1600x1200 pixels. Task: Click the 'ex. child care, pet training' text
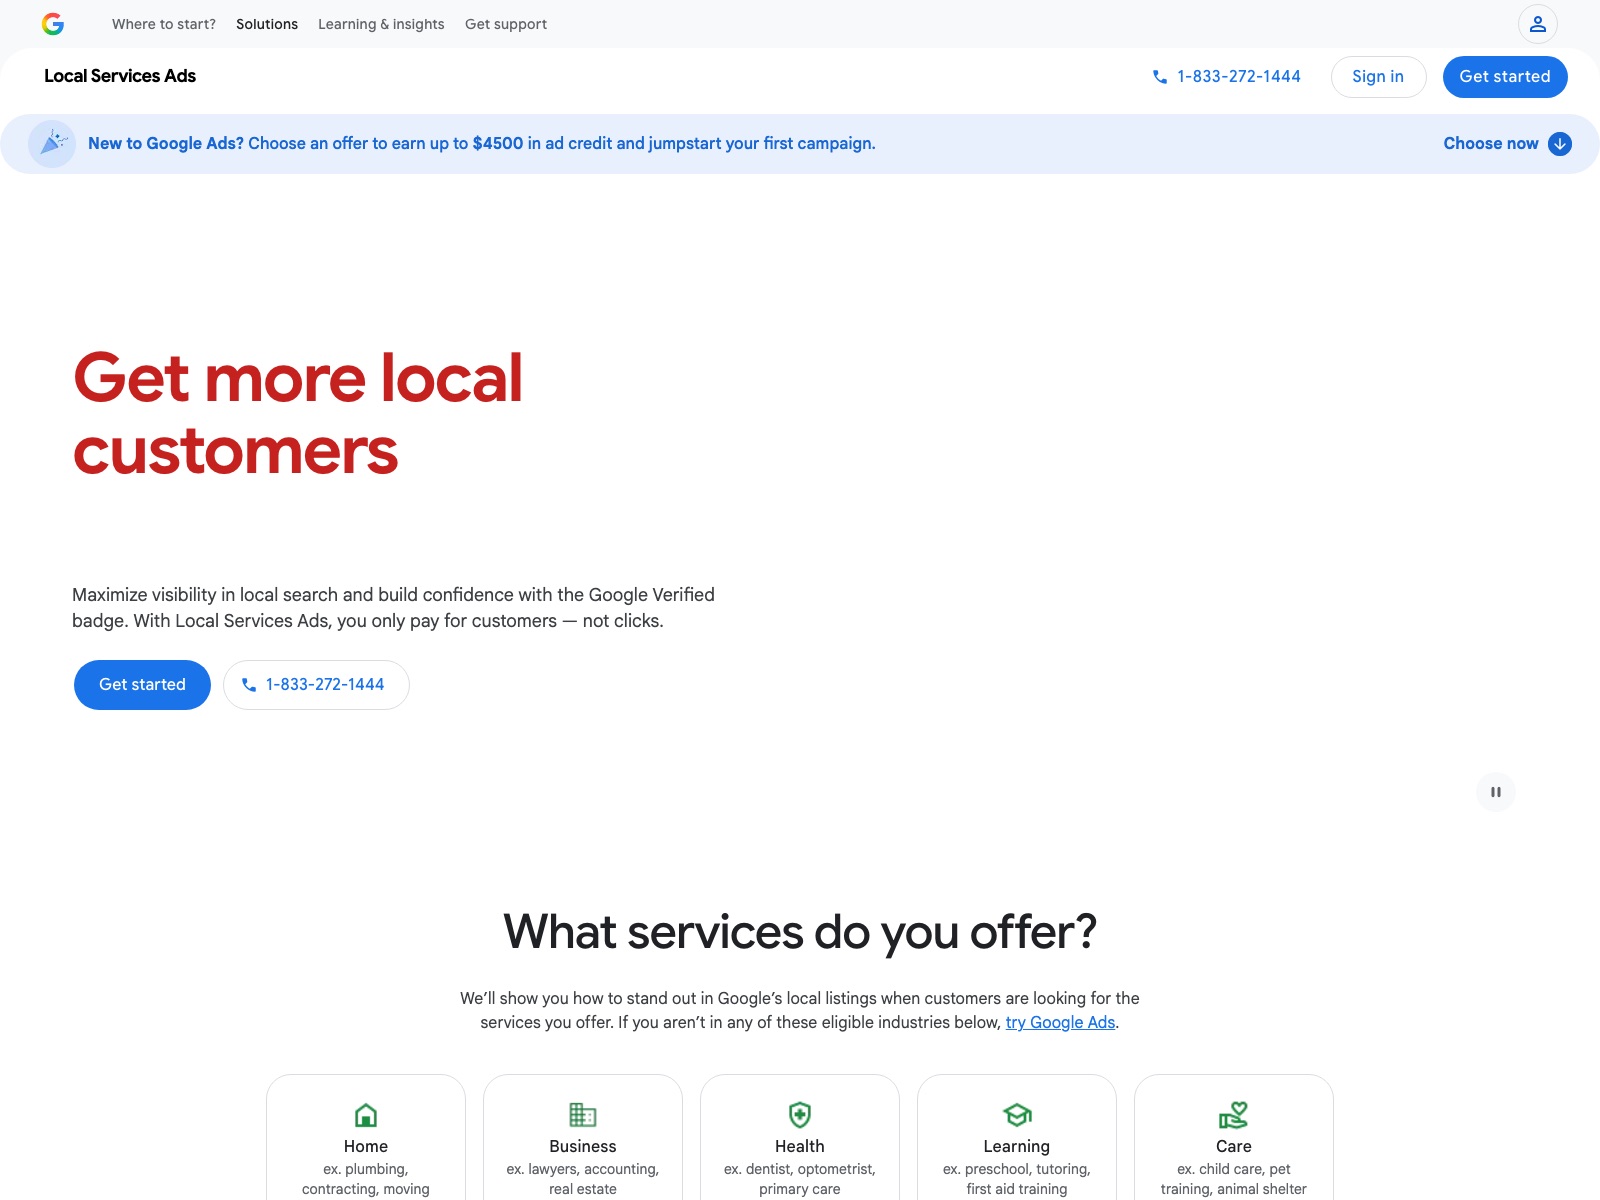[x=1234, y=1179]
